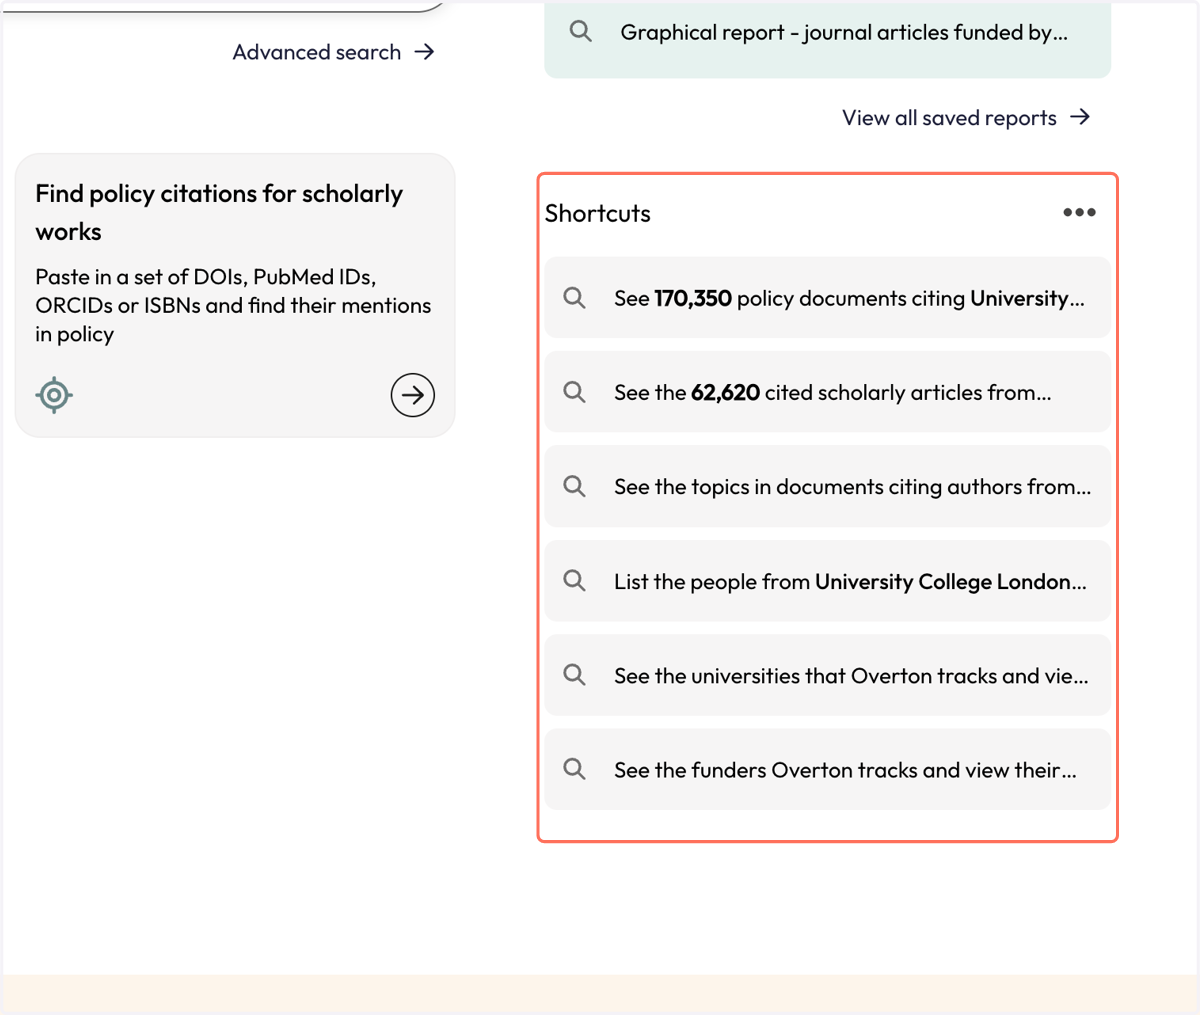Click the target crosshair icon on citations card
1200x1015 pixels.
pyautogui.click(x=54, y=395)
